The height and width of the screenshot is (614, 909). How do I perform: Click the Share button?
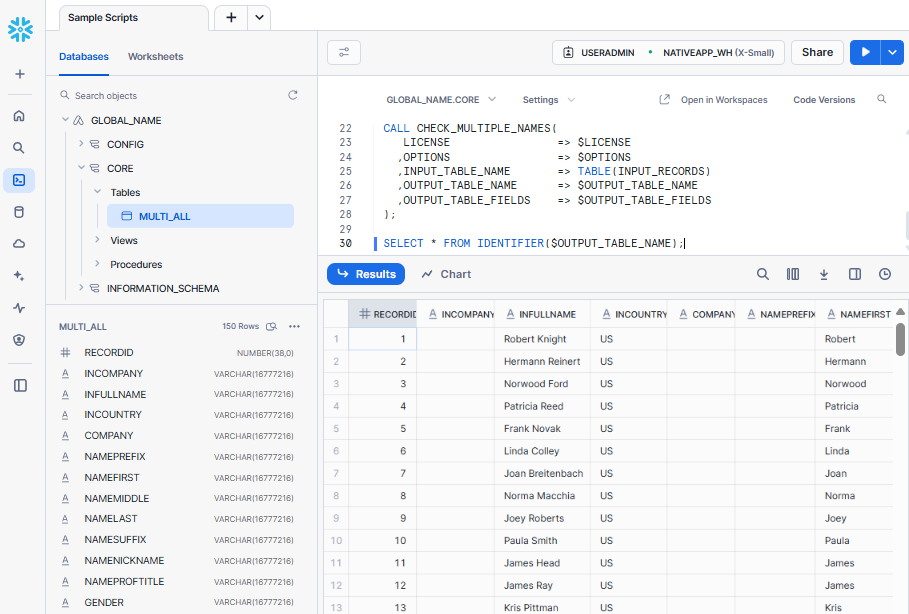817,52
